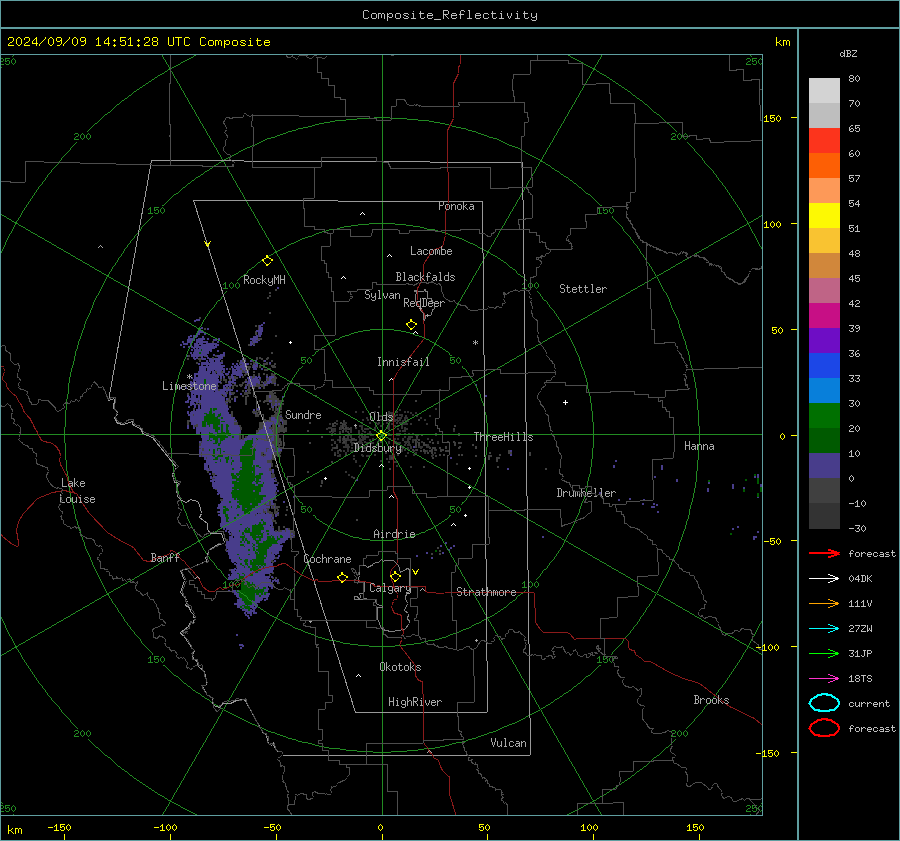Click the 'Innisfail' map label
The height and width of the screenshot is (841, 900).
pyautogui.click(x=403, y=362)
